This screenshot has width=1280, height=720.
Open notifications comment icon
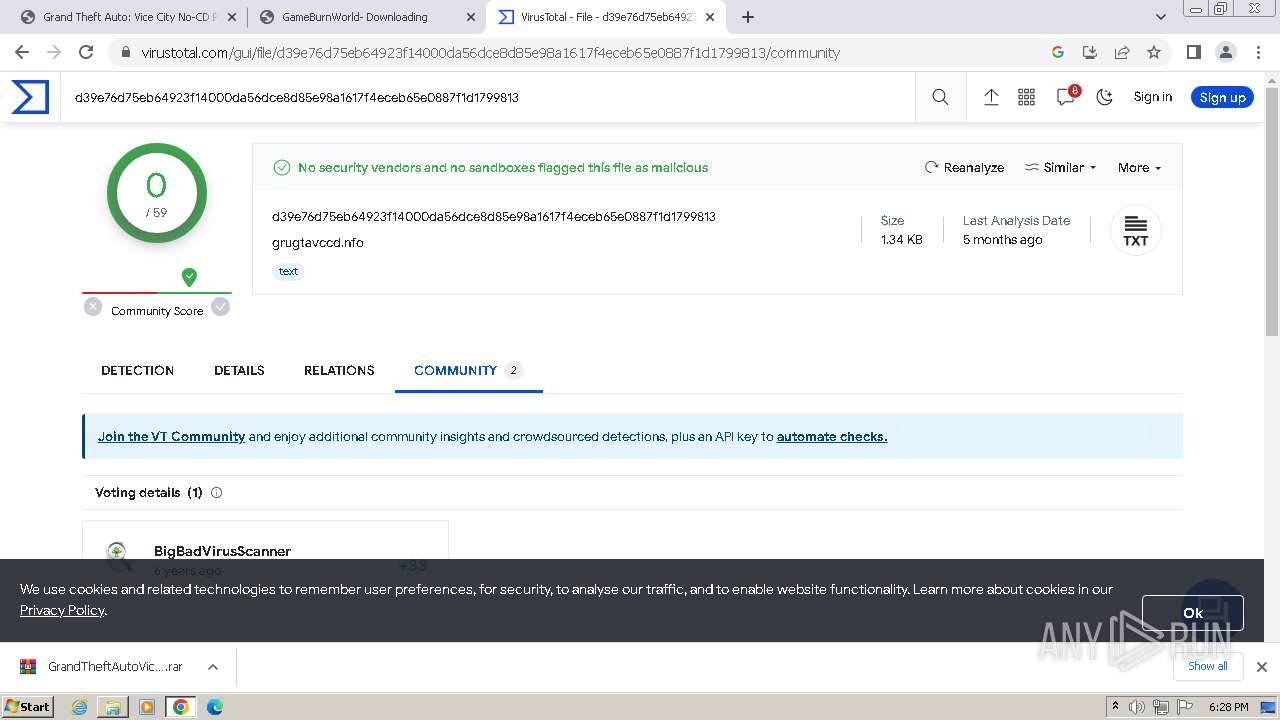pos(1066,97)
